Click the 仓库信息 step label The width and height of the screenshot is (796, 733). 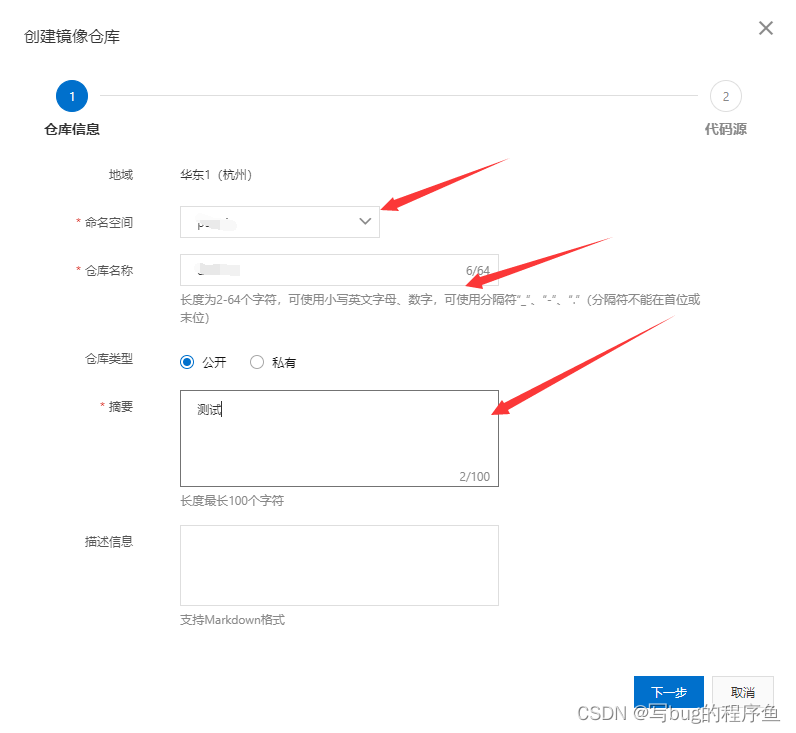[72, 129]
